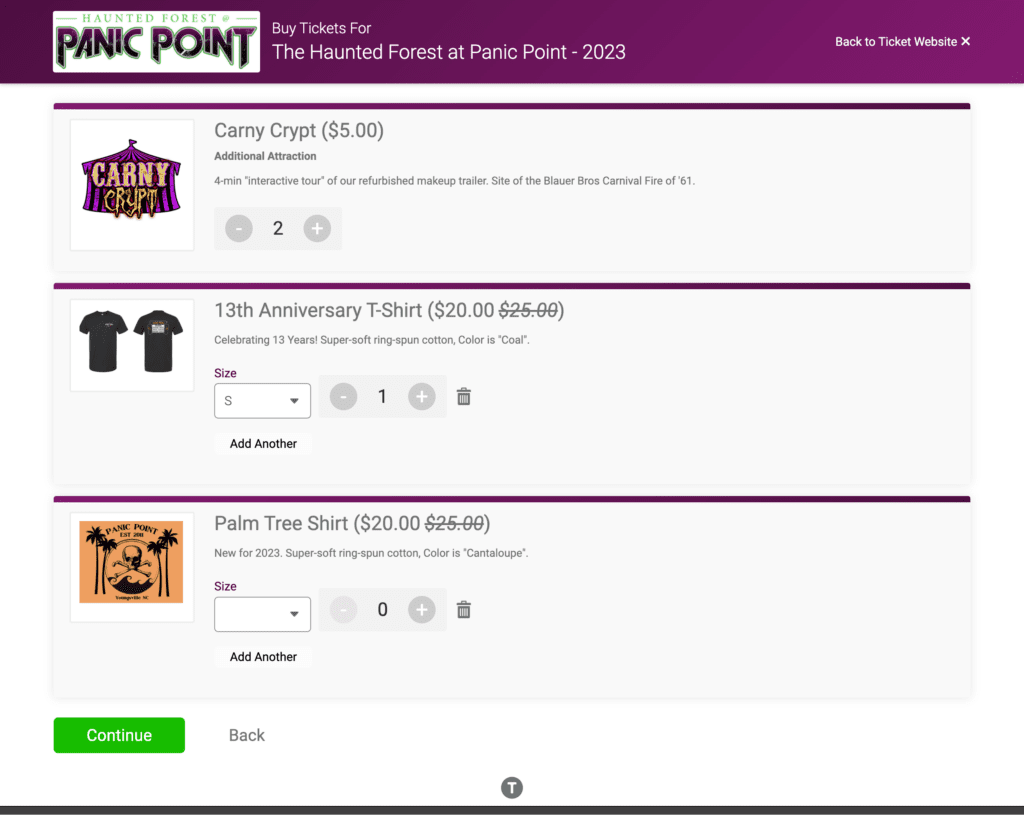Screen dimensions: 1024x815
Task: Remove Palm Tree Shirt row with trash icon
Action: pos(464,609)
